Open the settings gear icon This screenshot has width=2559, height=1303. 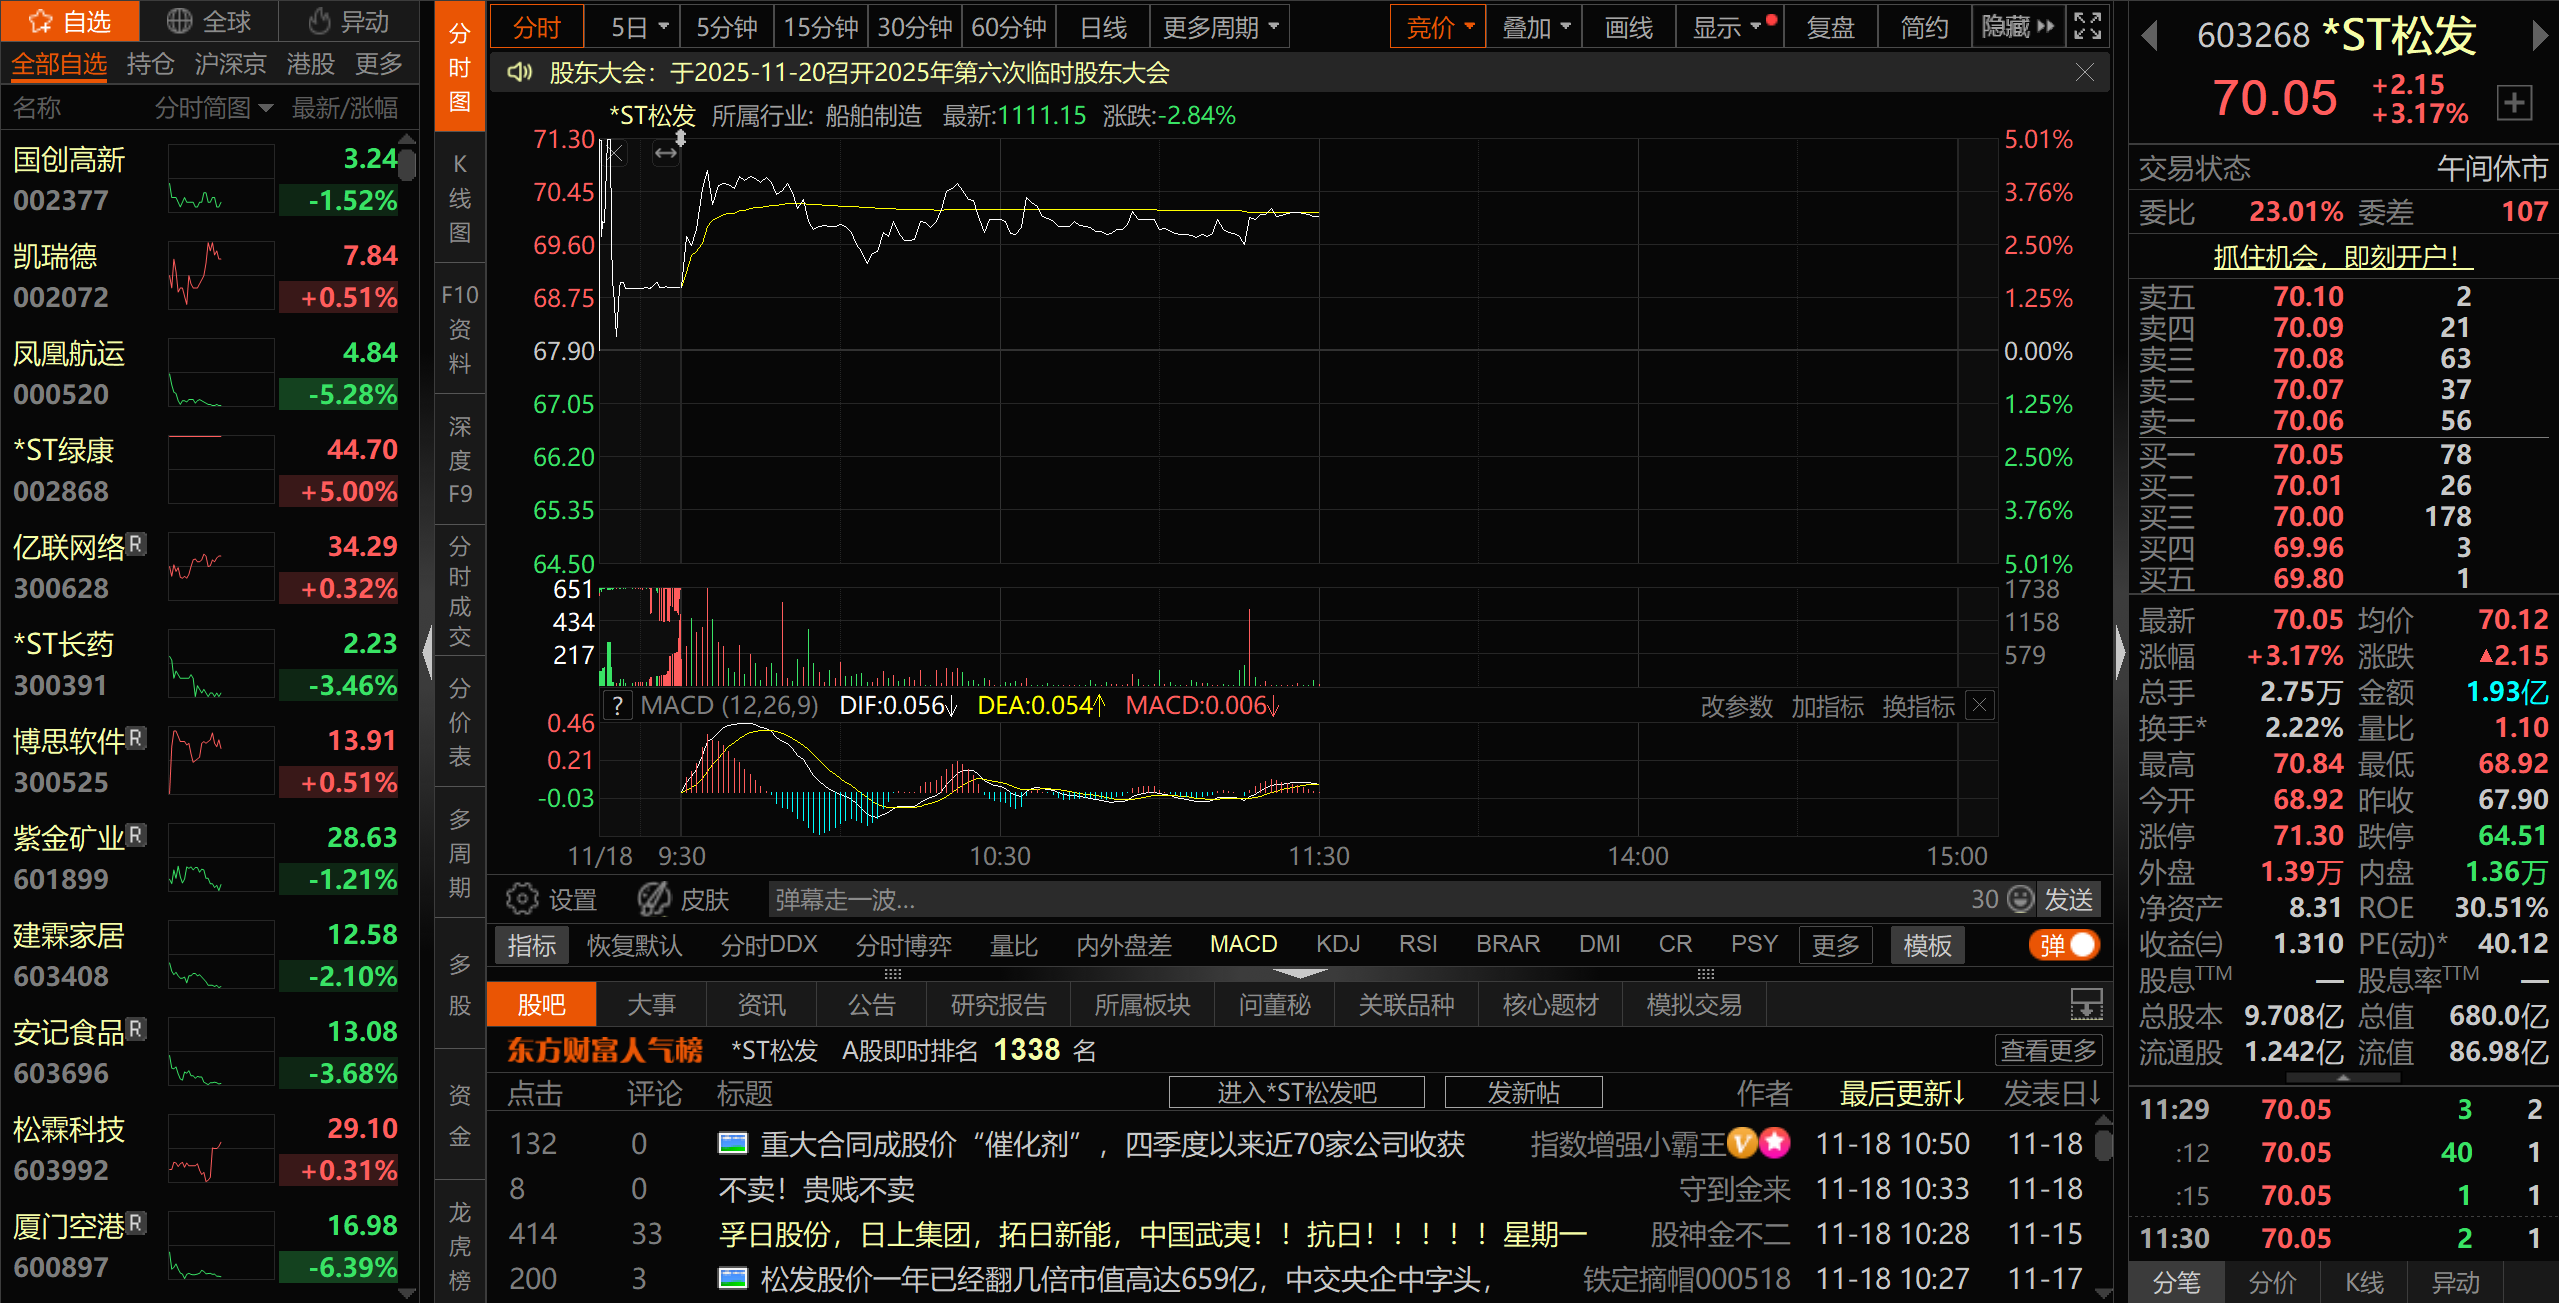pos(521,899)
